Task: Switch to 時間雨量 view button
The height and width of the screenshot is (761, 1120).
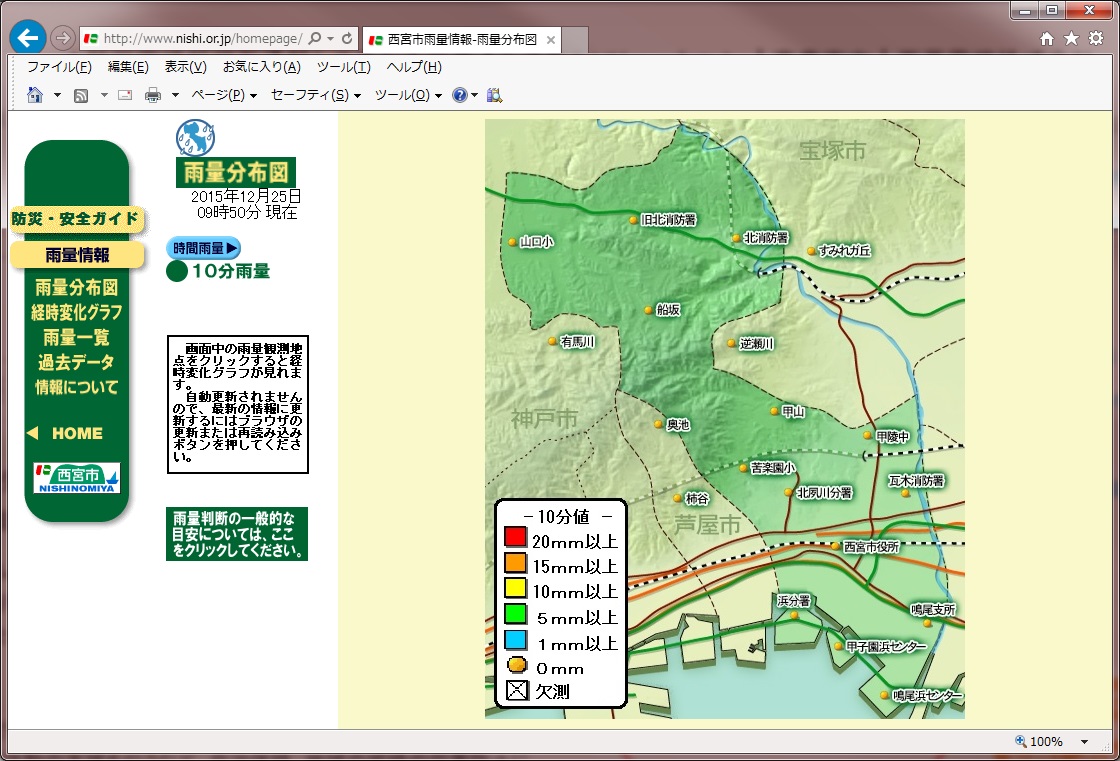Action: 203,248
